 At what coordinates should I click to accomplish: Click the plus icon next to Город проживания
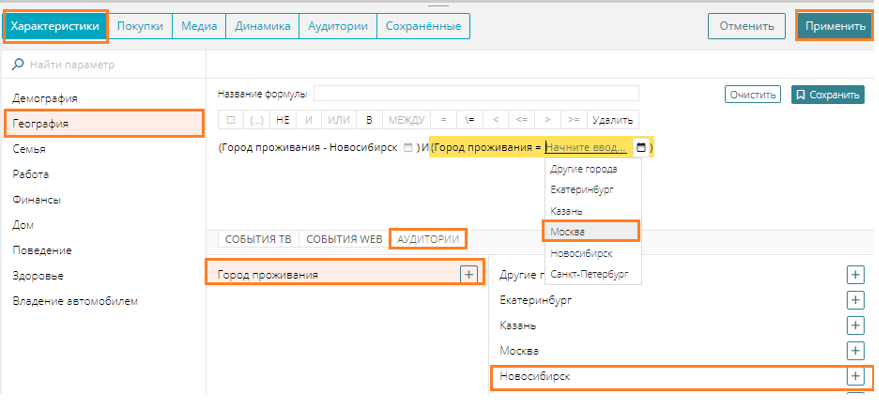[468, 274]
